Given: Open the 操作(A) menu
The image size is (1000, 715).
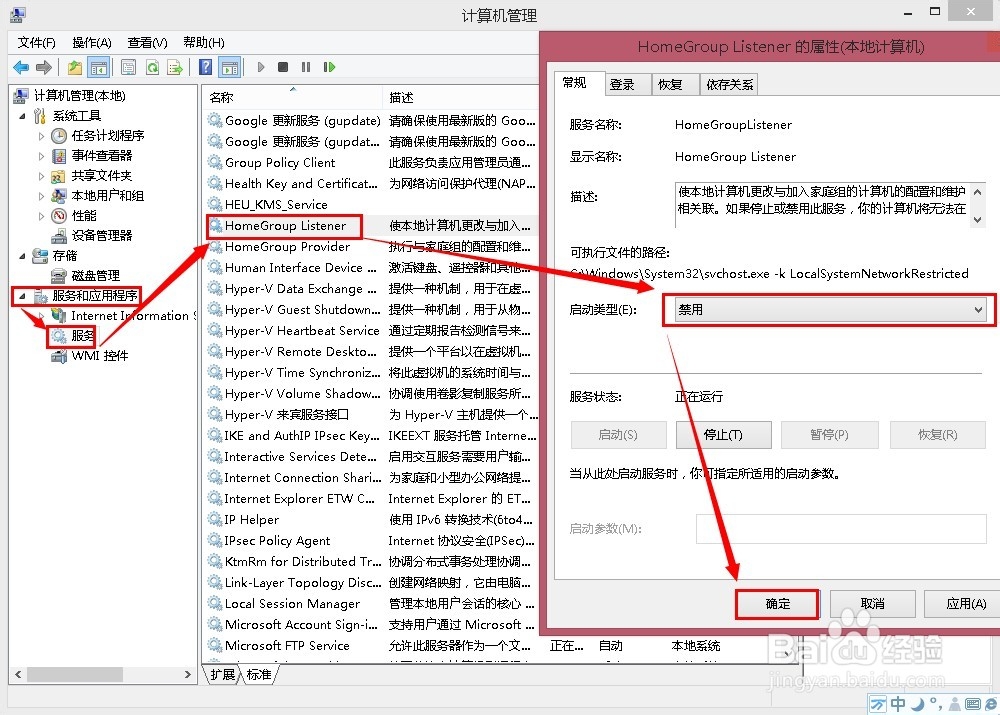Looking at the screenshot, I should pos(91,42).
